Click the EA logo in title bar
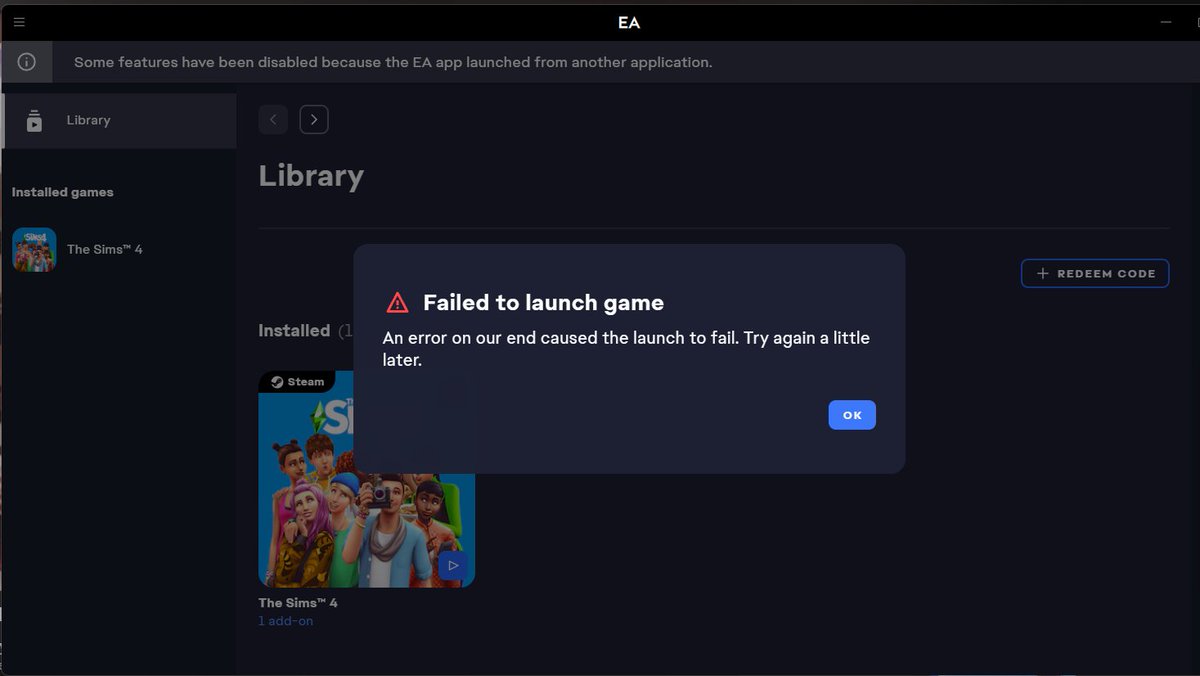The image size is (1200, 676). coord(629,22)
